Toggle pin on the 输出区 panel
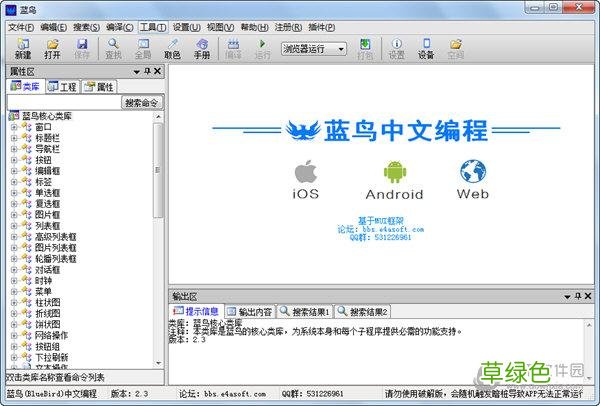Screen dimensions: 600x406 (578, 296)
